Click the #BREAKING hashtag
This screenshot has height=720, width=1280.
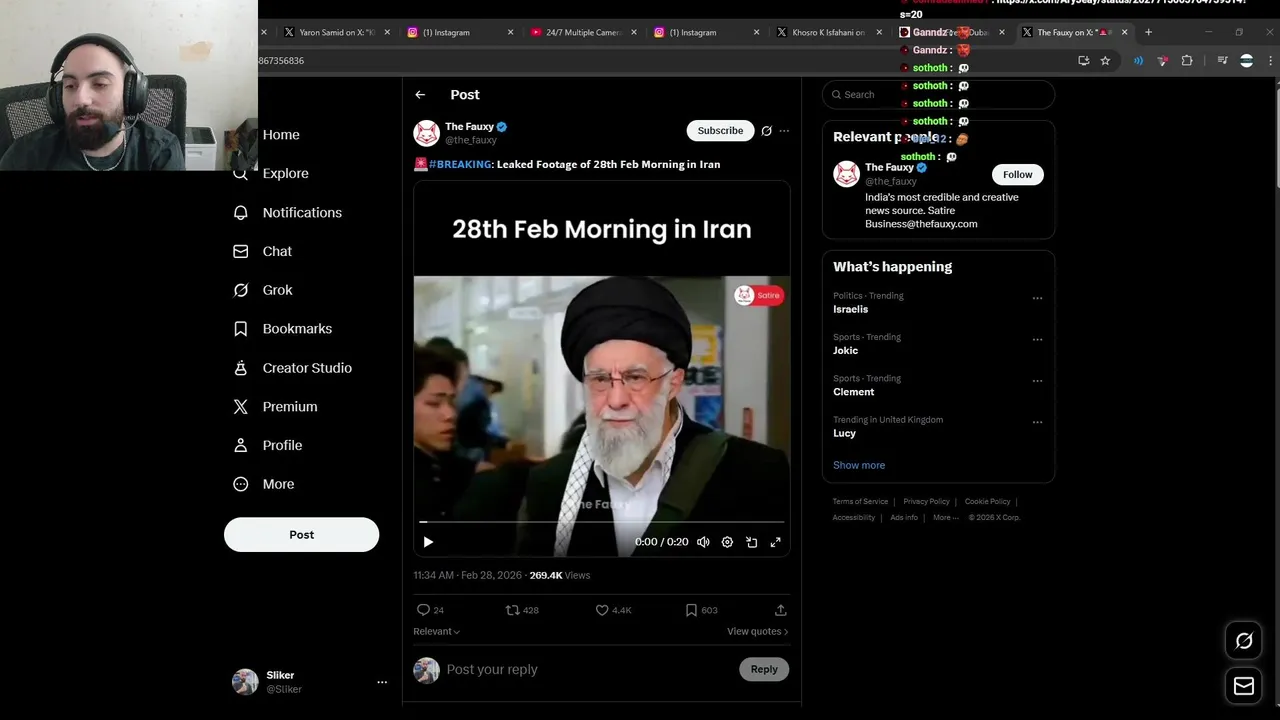tap(460, 164)
